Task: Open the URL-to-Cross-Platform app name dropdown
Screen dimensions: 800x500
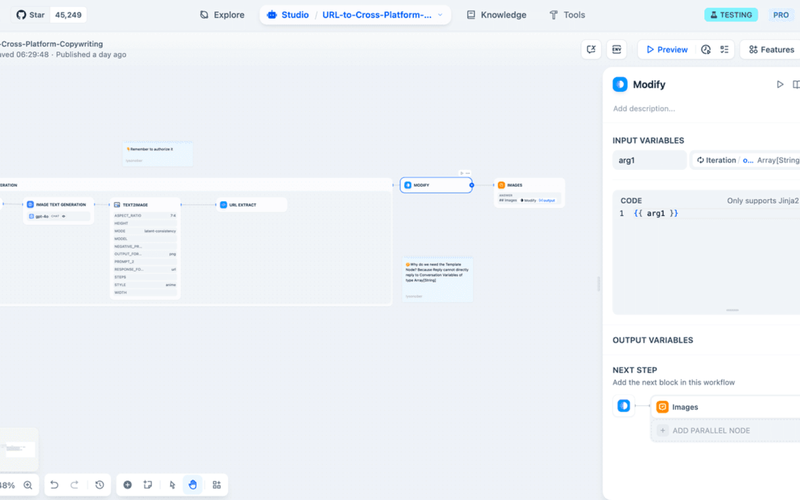Action: [383, 15]
